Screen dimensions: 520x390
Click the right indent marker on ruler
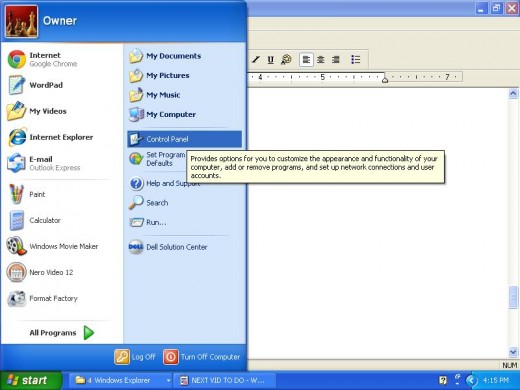click(x=385, y=80)
